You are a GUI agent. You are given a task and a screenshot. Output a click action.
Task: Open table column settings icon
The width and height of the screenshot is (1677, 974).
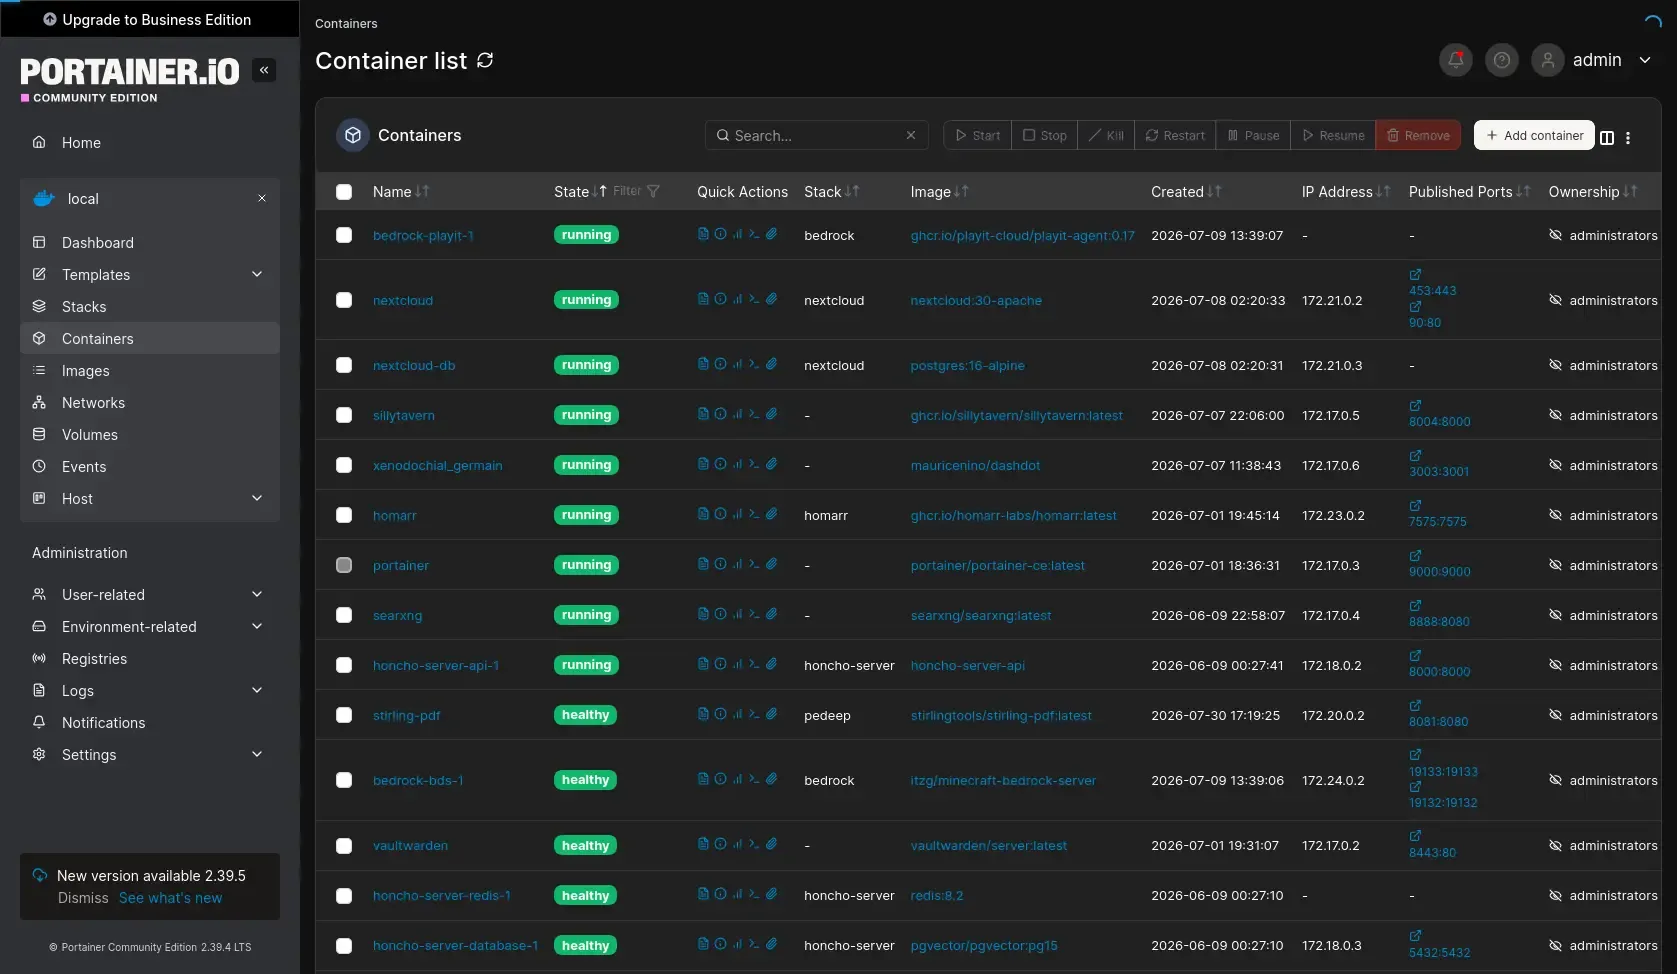pos(1607,138)
